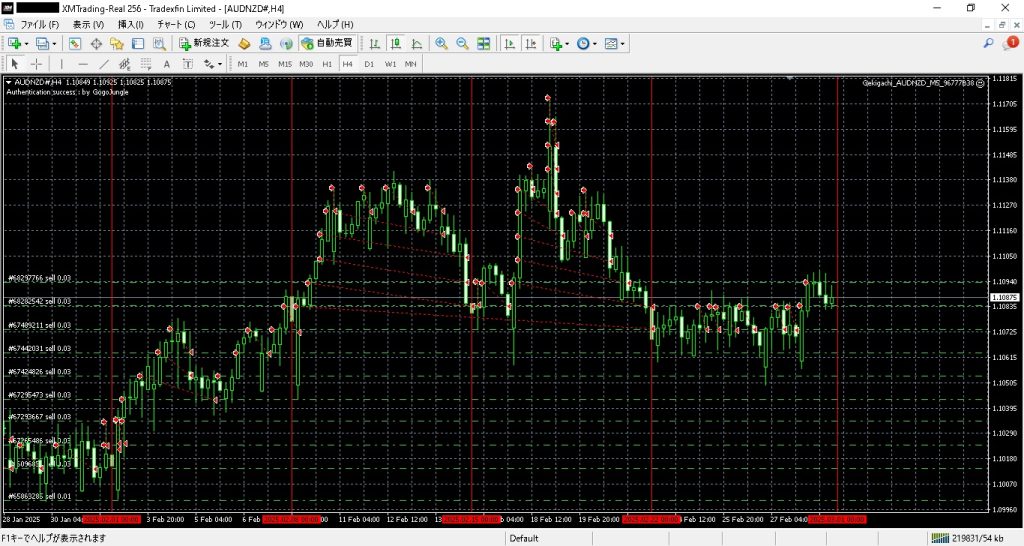This screenshot has width=1024, height=546.
Task: Toggle the chart auto scroll button
Action: [509, 44]
